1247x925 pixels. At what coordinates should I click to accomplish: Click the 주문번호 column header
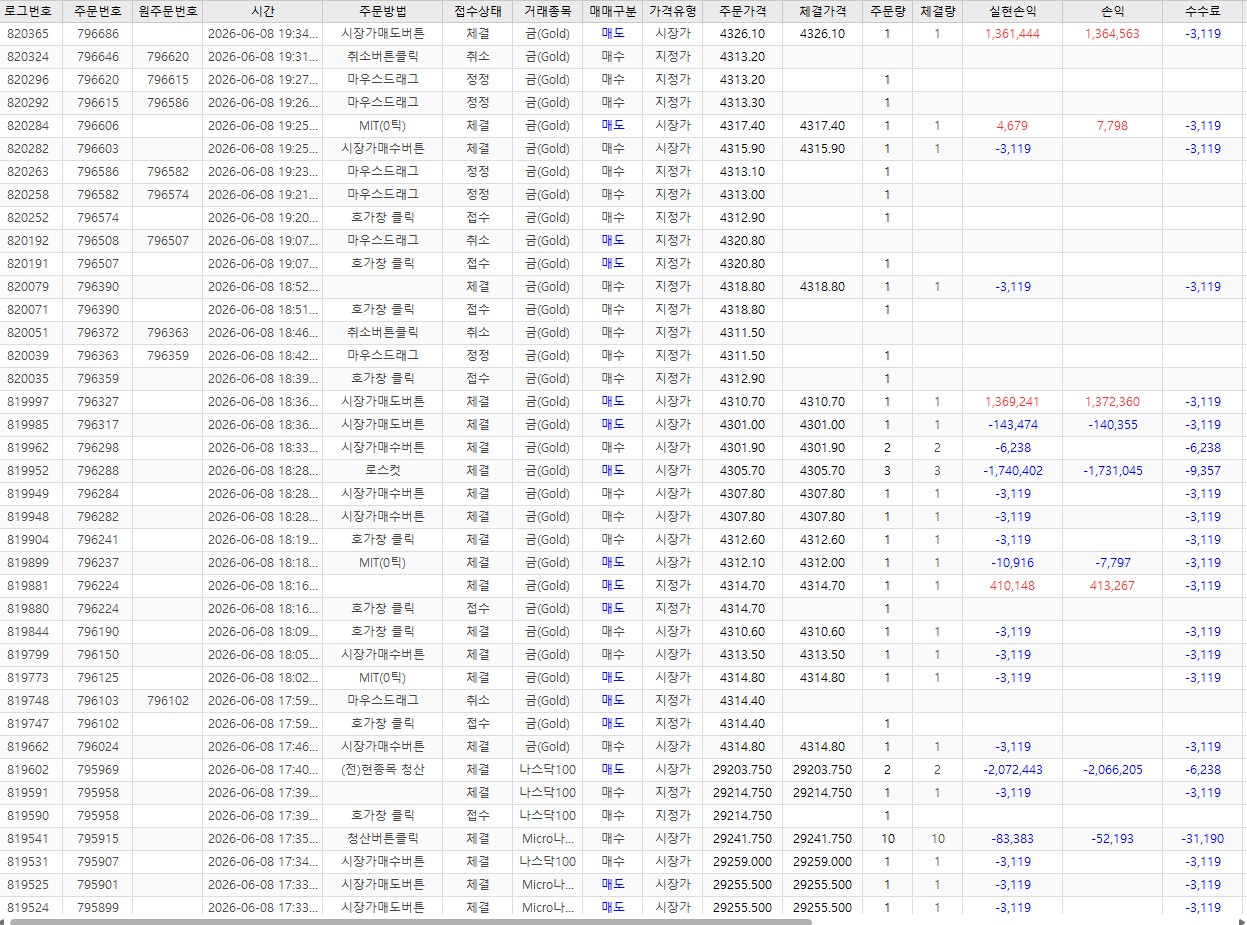click(97, 11)
